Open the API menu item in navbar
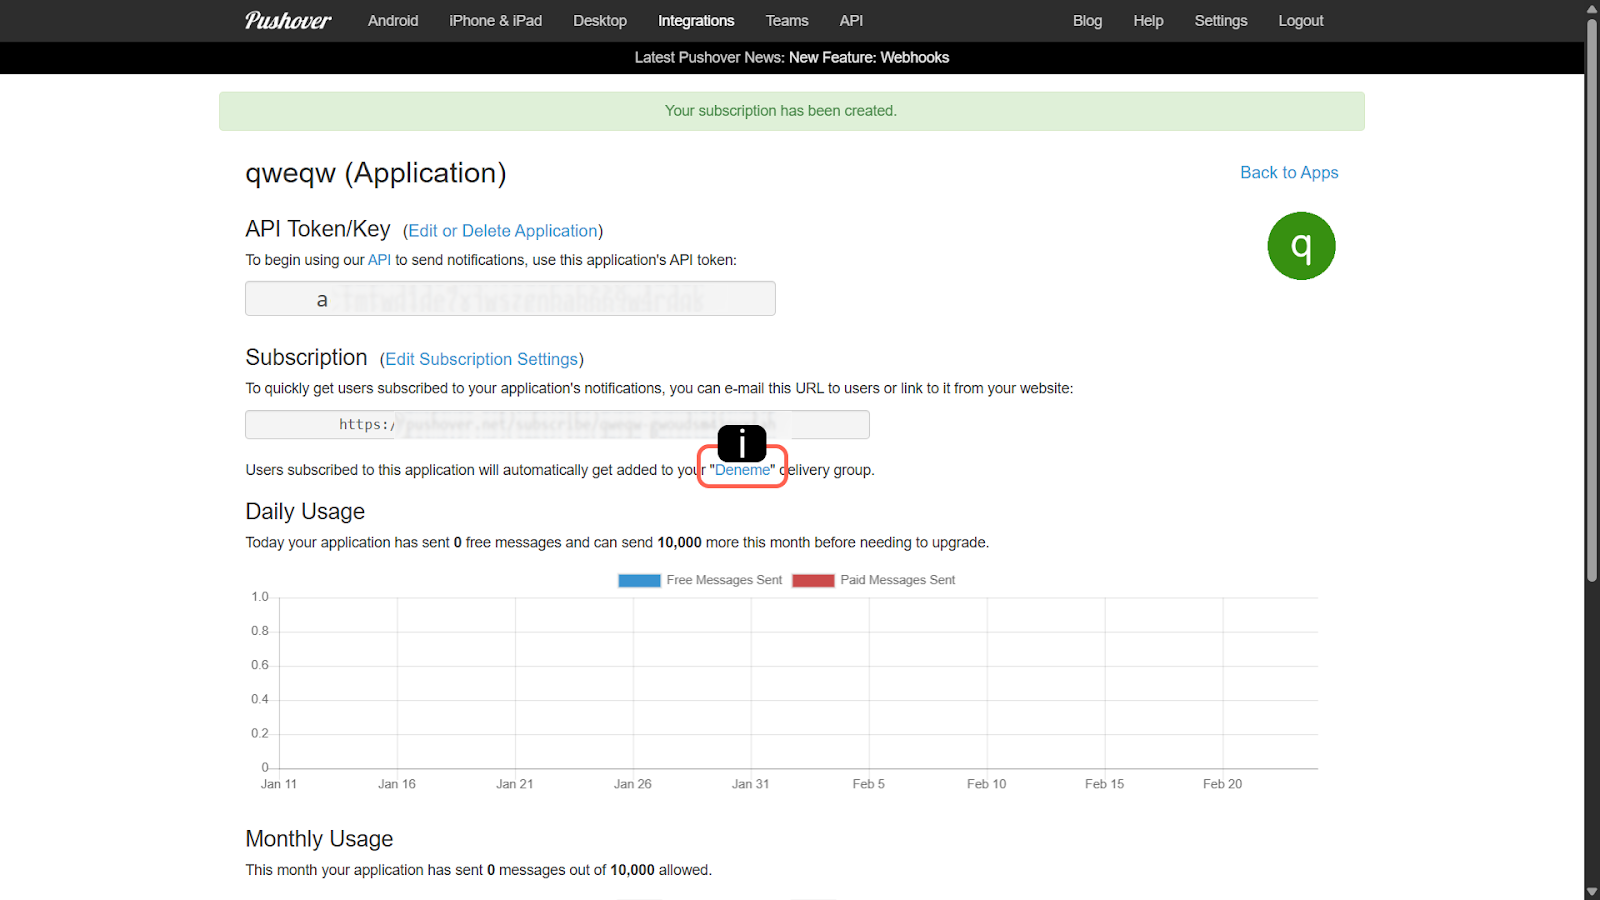The width and height of the screenshot is (1600, 900). pos(851,21)
